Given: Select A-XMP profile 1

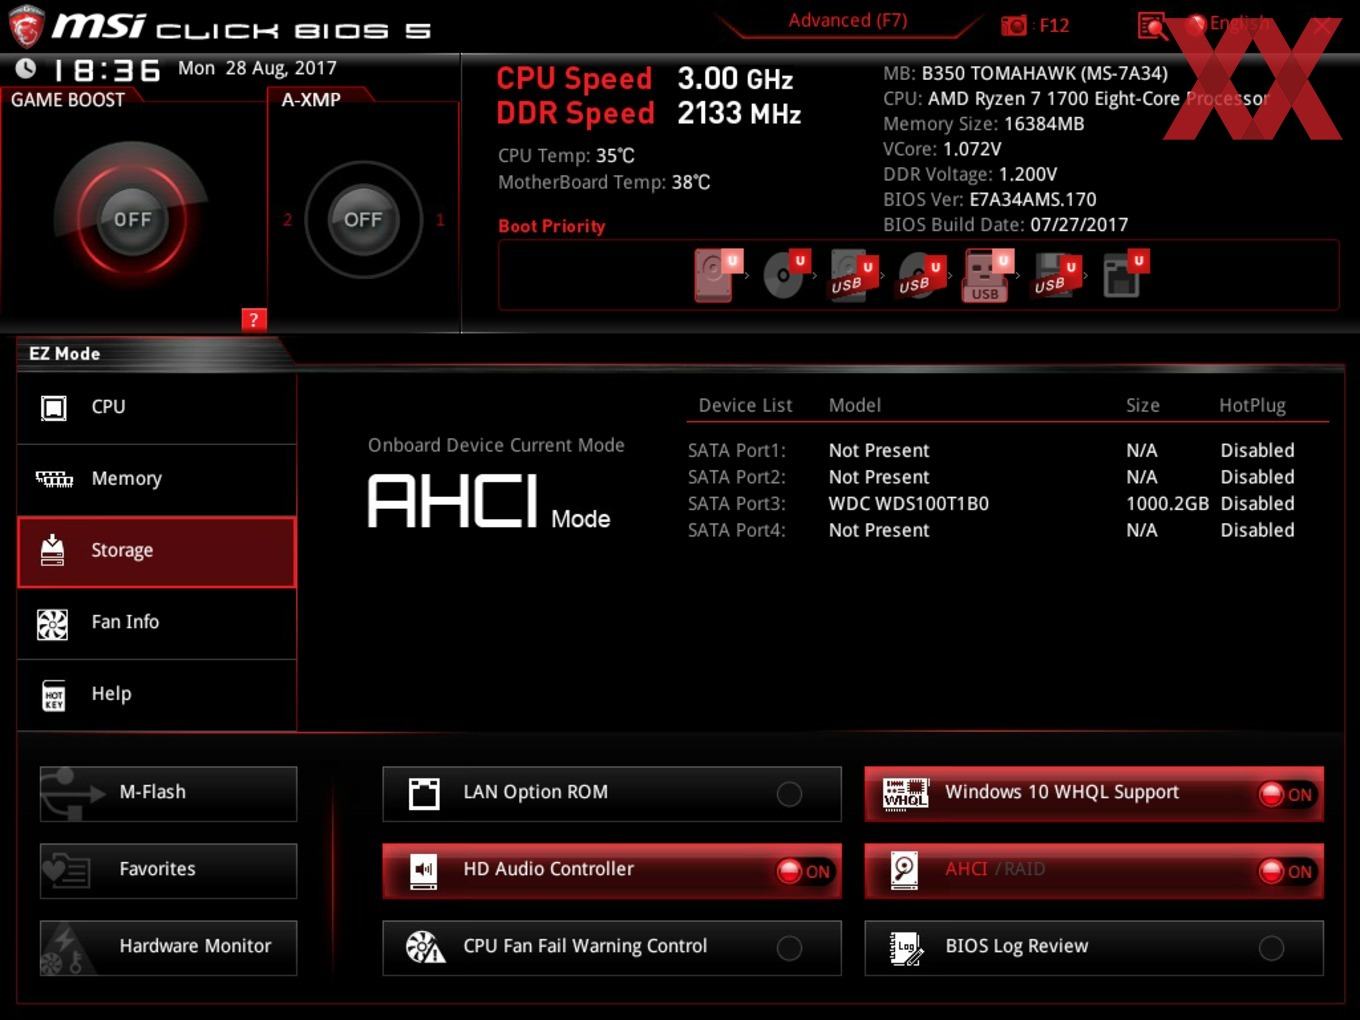Looking at the screenshot, I should click(440, 220).
